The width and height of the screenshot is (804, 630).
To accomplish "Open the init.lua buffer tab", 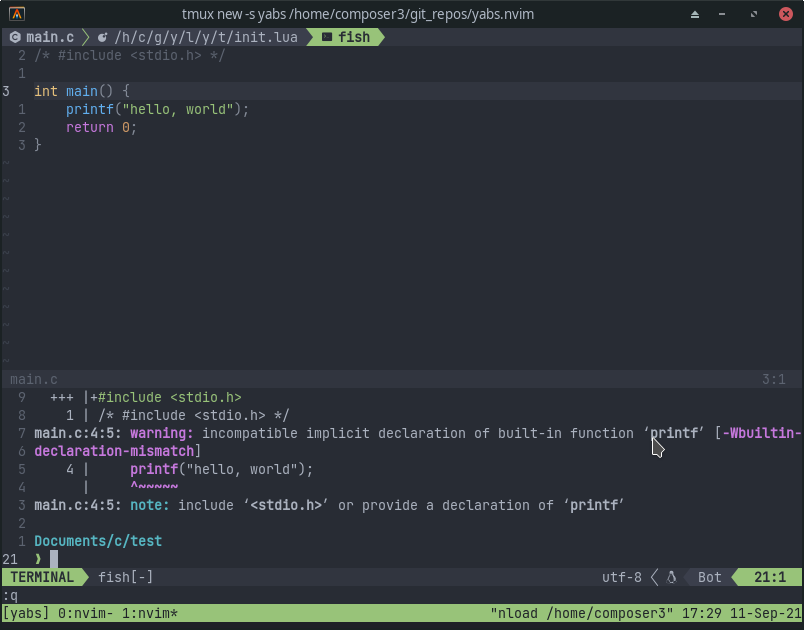I will coord(199,37).
